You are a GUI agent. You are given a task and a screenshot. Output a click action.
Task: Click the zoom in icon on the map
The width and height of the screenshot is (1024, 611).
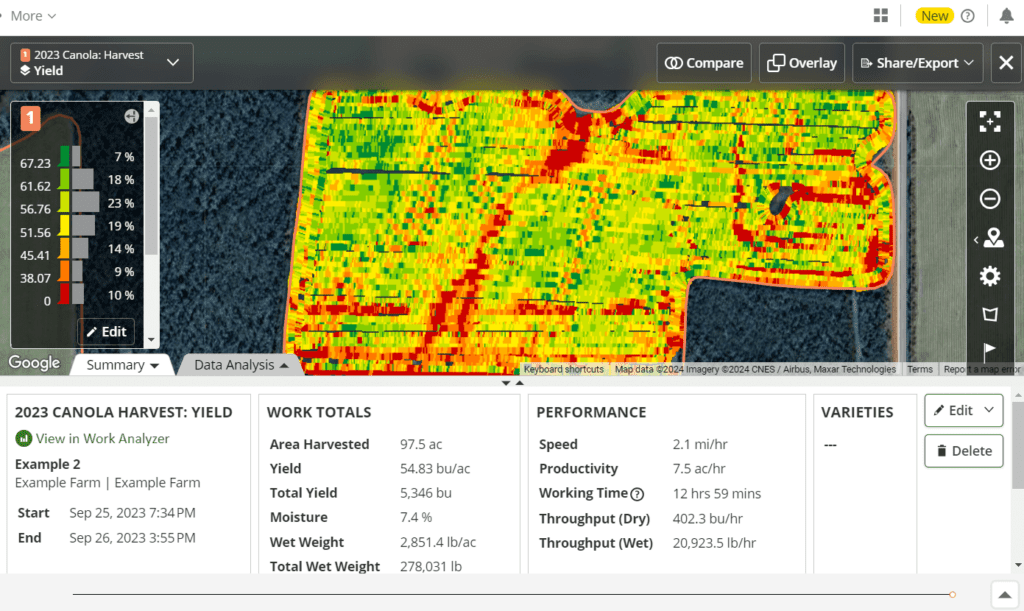click(x=990, y=160)
